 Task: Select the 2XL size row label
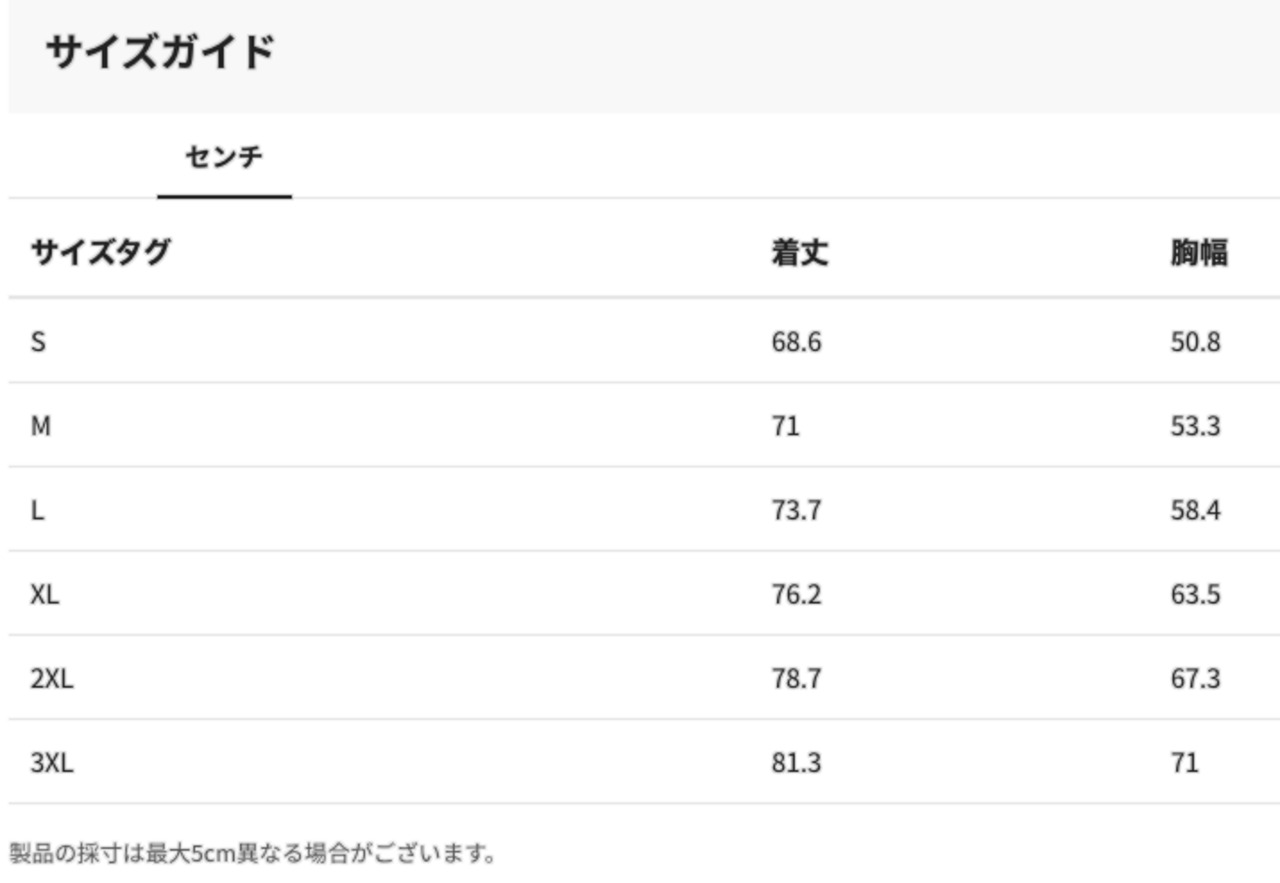(x=52, y=680)
